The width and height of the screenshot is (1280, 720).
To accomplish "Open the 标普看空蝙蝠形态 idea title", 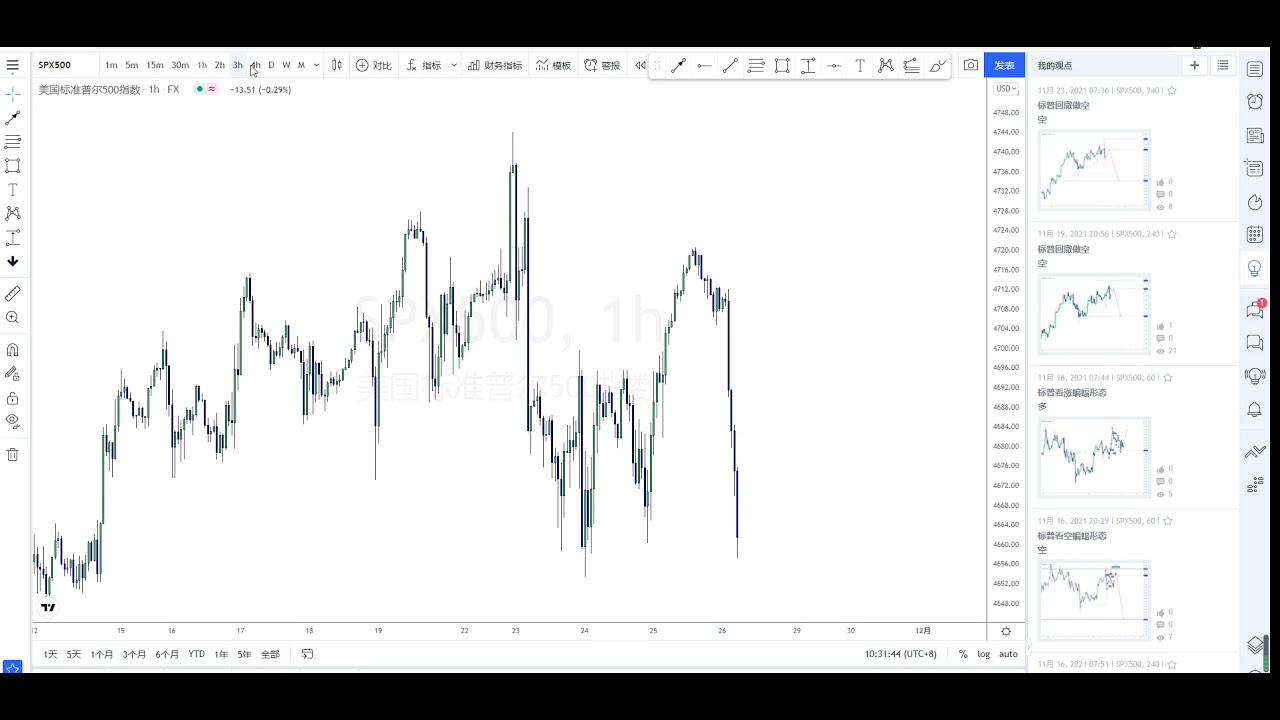I will point(1072,536).
